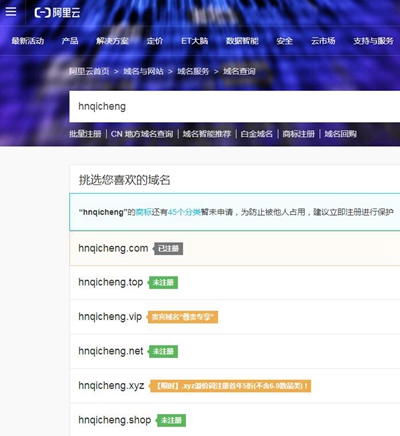Viewport: 400px width, 436px height.
Task: Click the .xyz promotion badge
Action: [x=230, y=386]
